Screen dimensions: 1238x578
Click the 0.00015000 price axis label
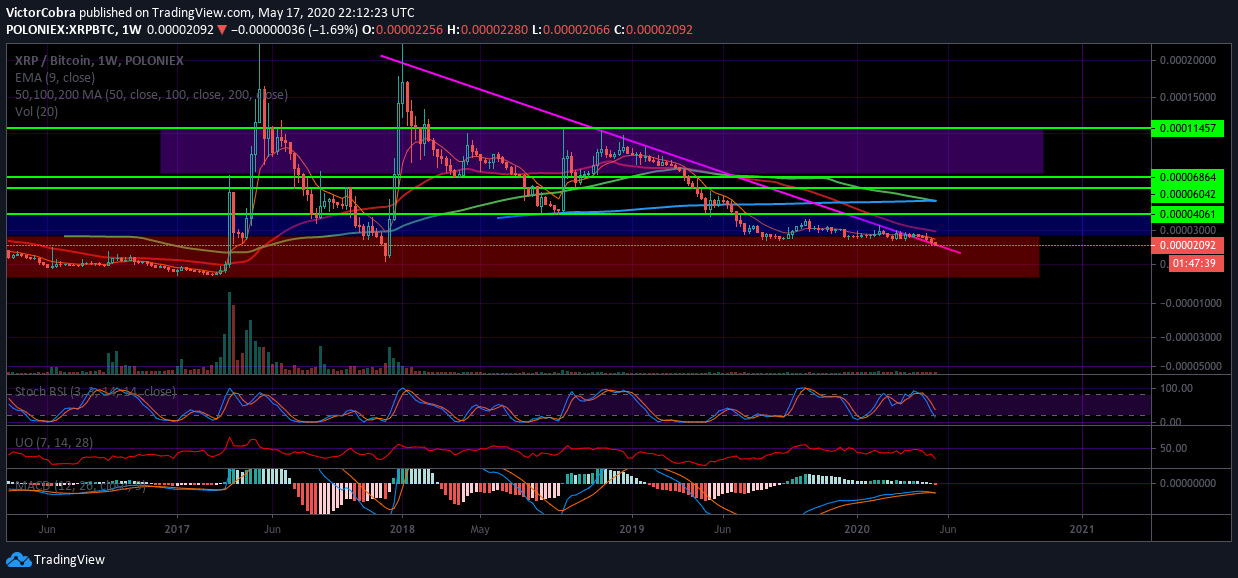pos(1189,97)
